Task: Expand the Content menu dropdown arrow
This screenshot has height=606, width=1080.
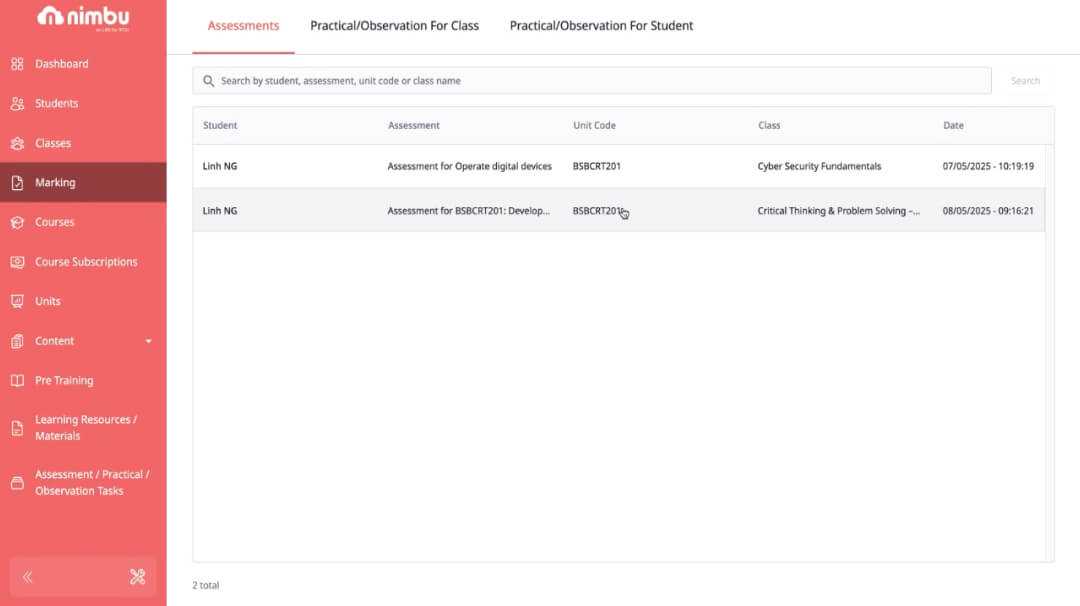Action: pos(149,341)
